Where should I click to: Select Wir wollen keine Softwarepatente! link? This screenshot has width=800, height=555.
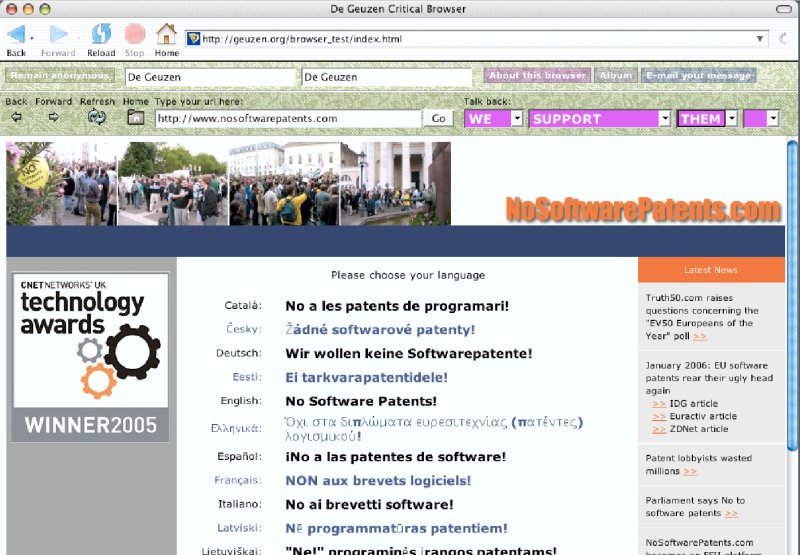[409, 354]
